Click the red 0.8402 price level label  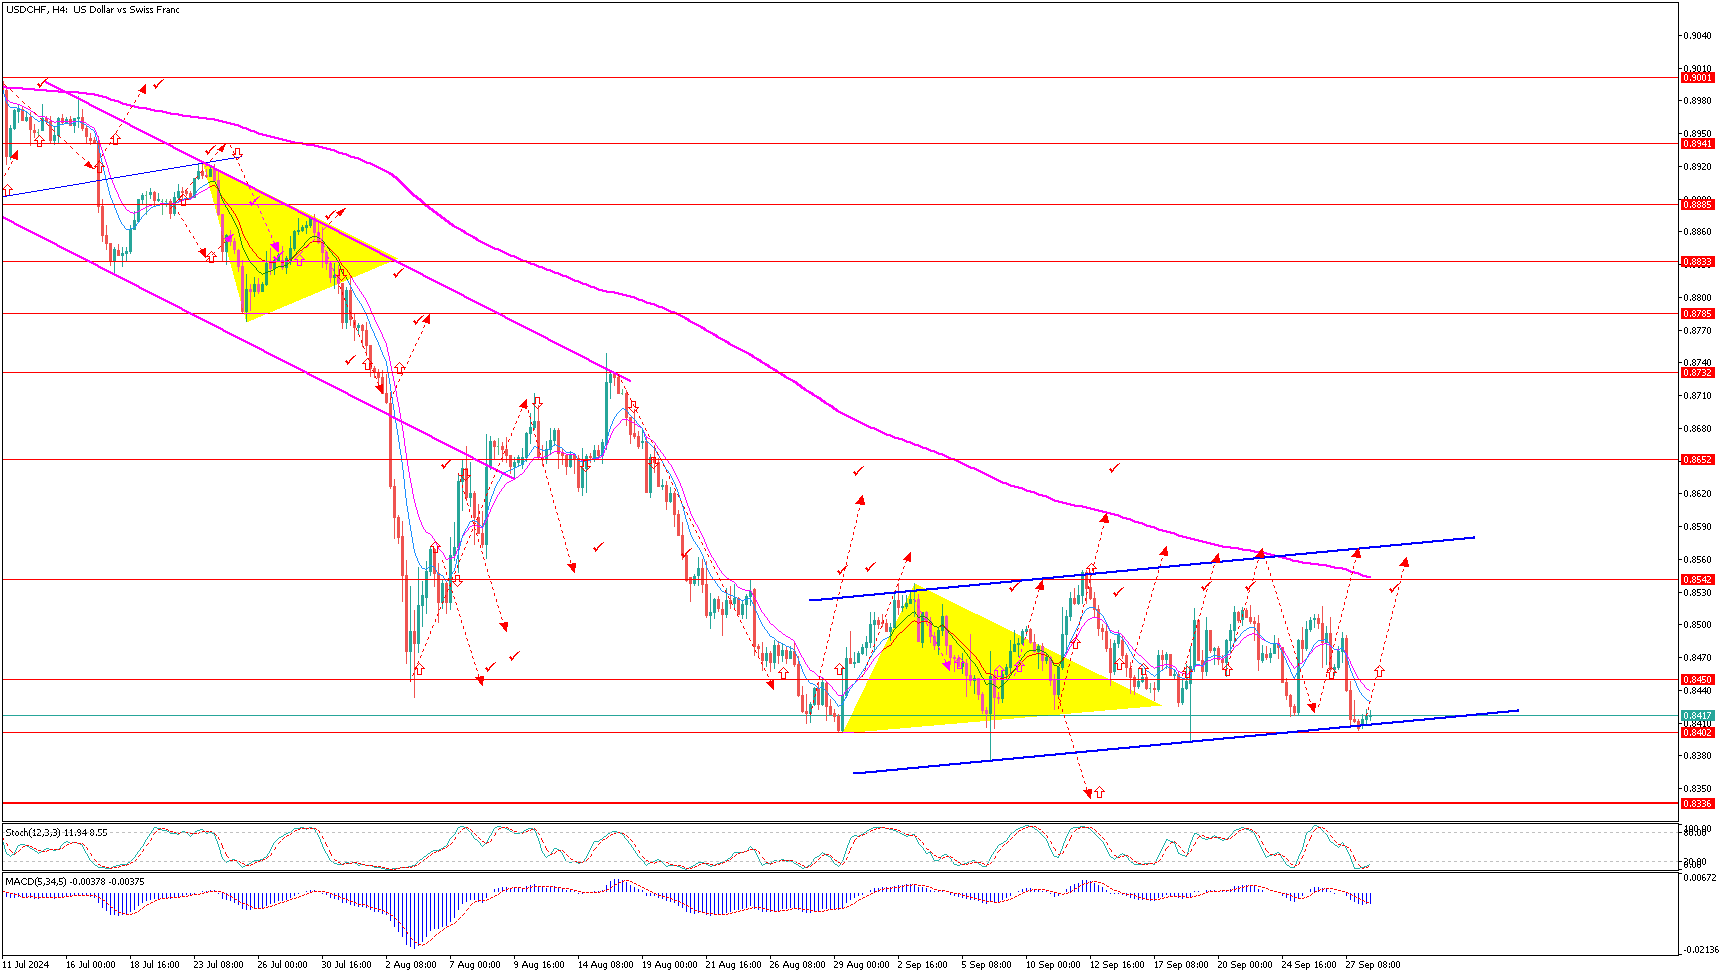1697,733
